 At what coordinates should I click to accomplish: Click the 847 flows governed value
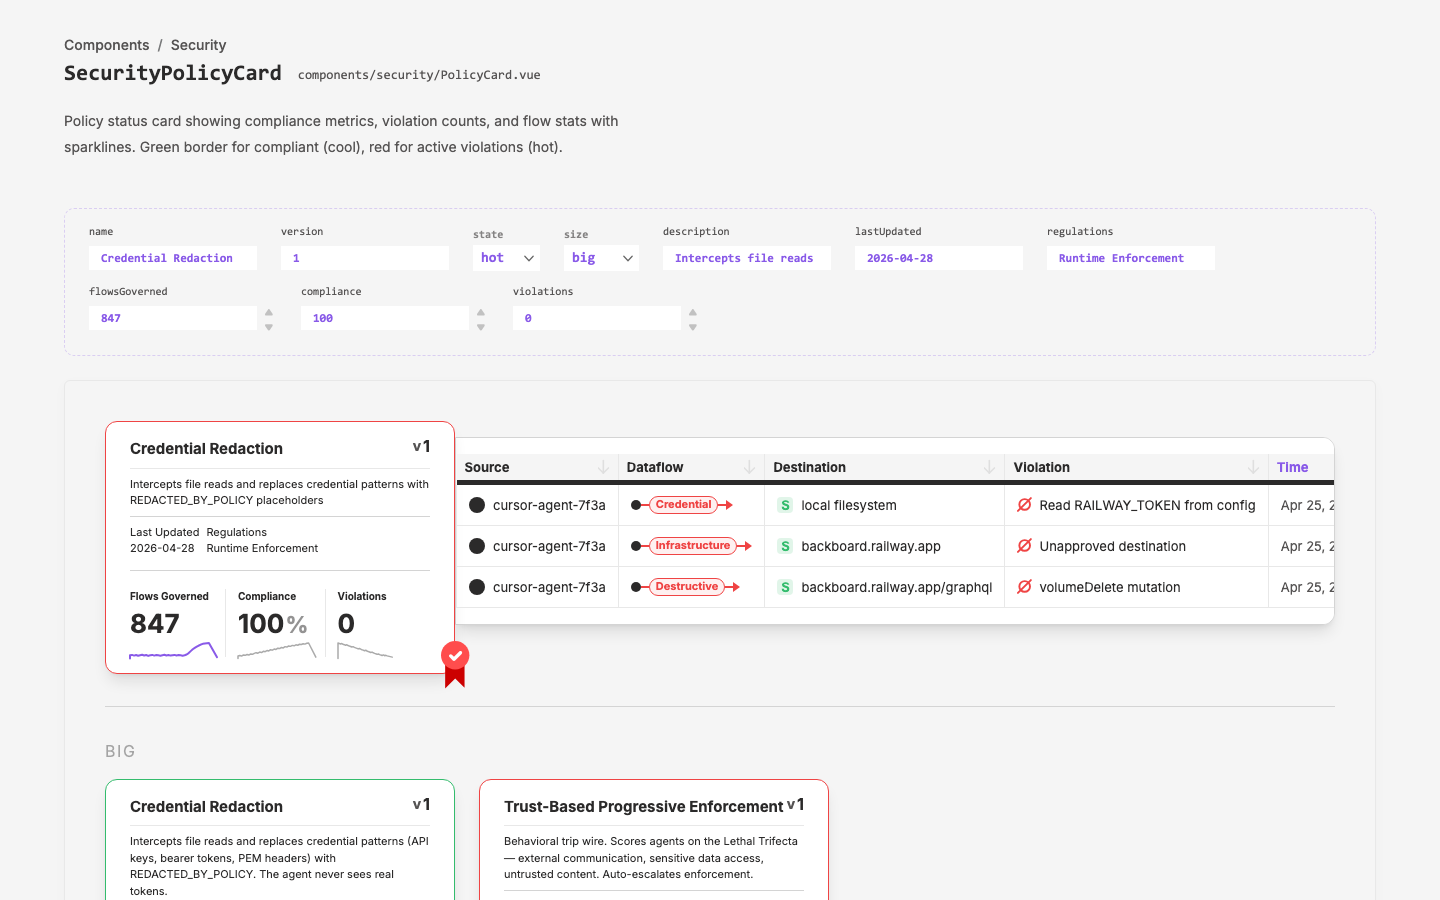tap(155, 624)
